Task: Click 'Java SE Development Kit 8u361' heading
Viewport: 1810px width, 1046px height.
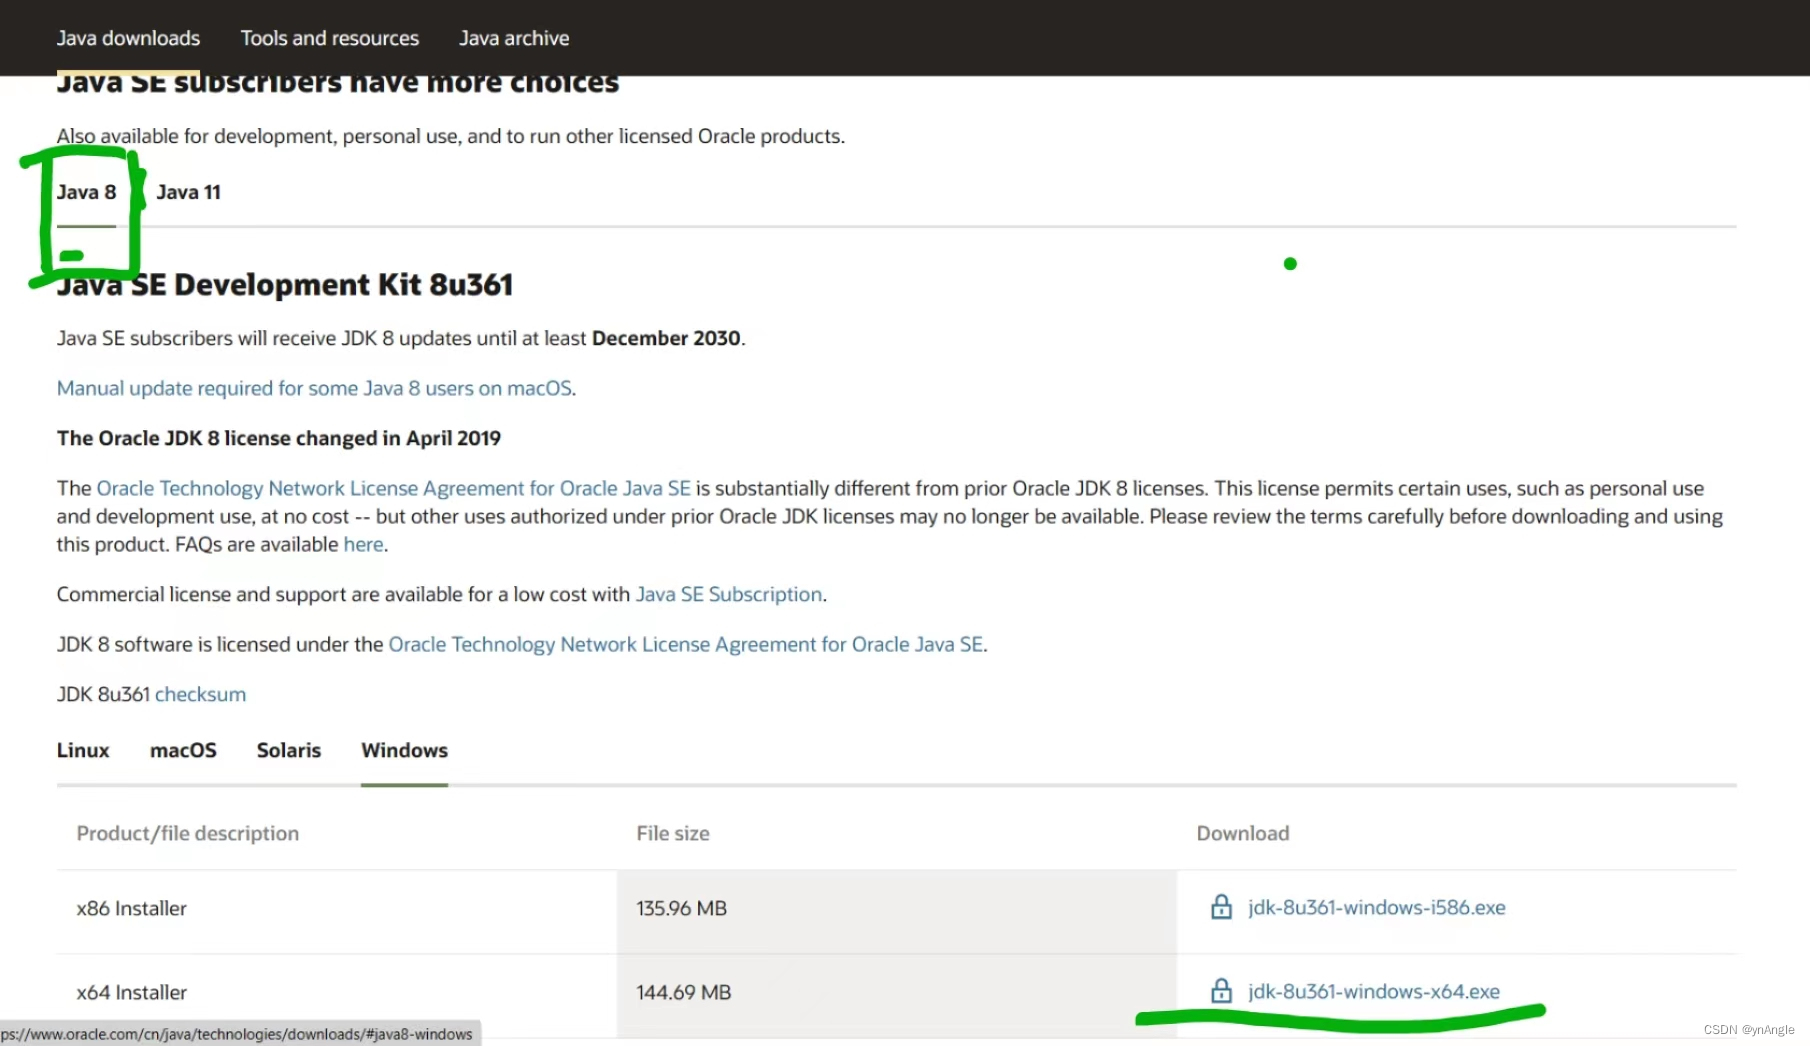Action: point(284,285)
